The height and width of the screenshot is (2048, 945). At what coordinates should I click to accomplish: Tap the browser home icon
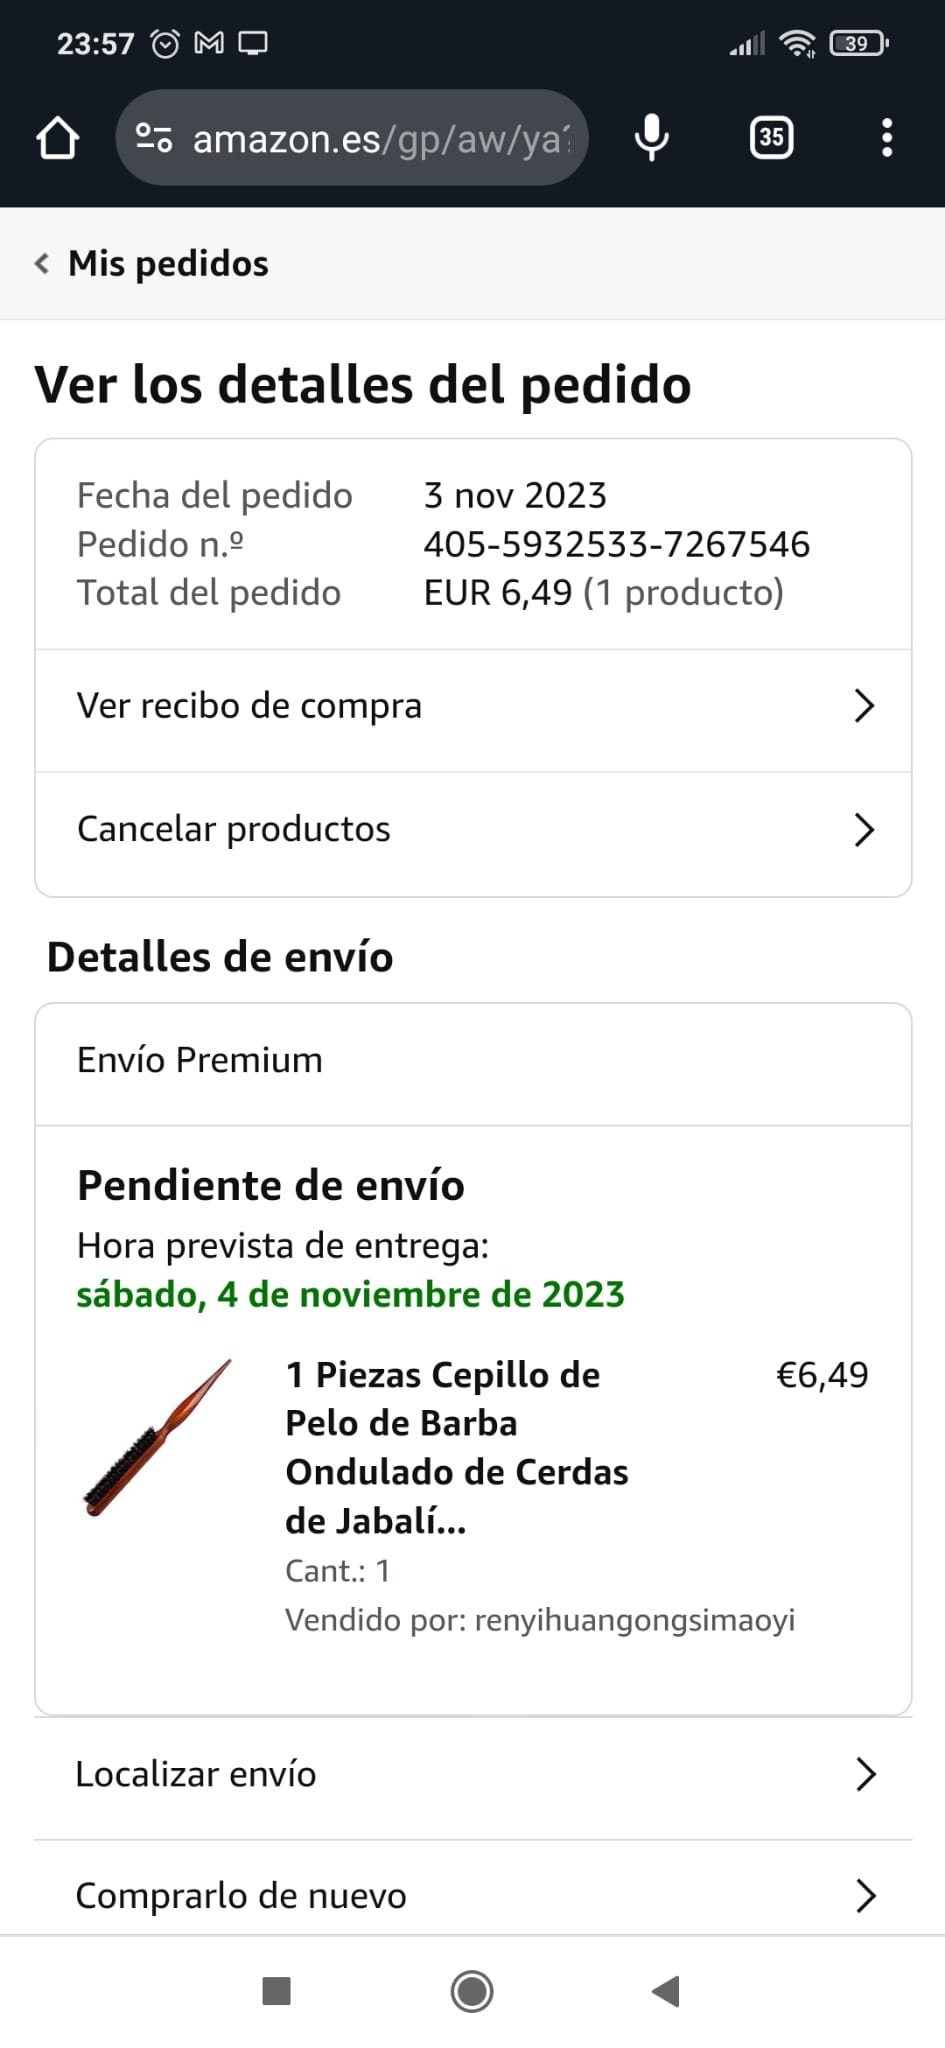click(x=57, y=138)
